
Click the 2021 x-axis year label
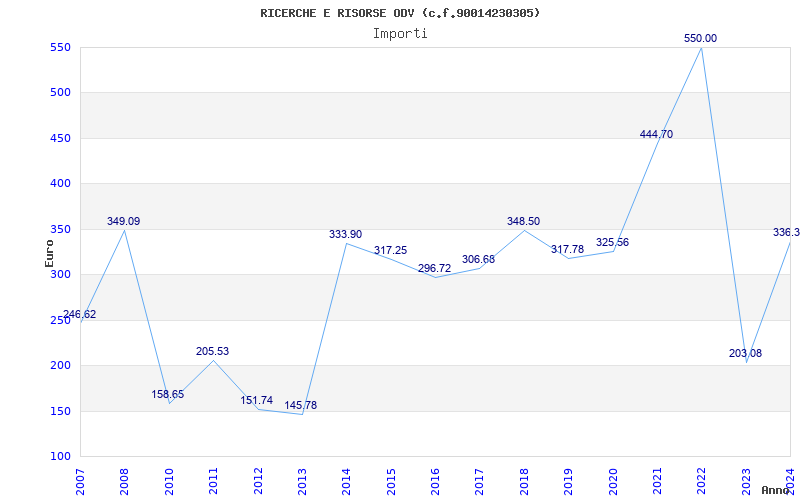pyautogui.click(x=657, y=481)
